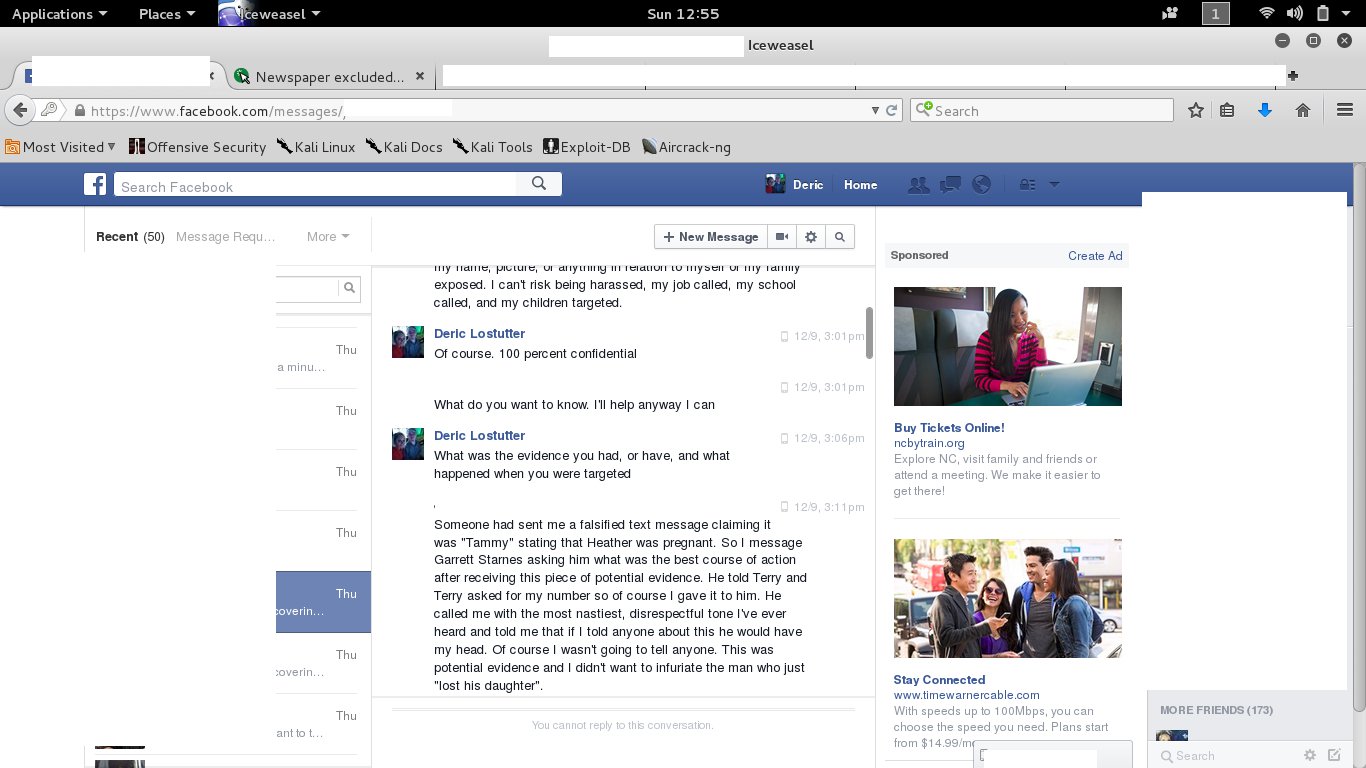Open the Message Requests tab

pyautogui.click(x=225, y=237)
